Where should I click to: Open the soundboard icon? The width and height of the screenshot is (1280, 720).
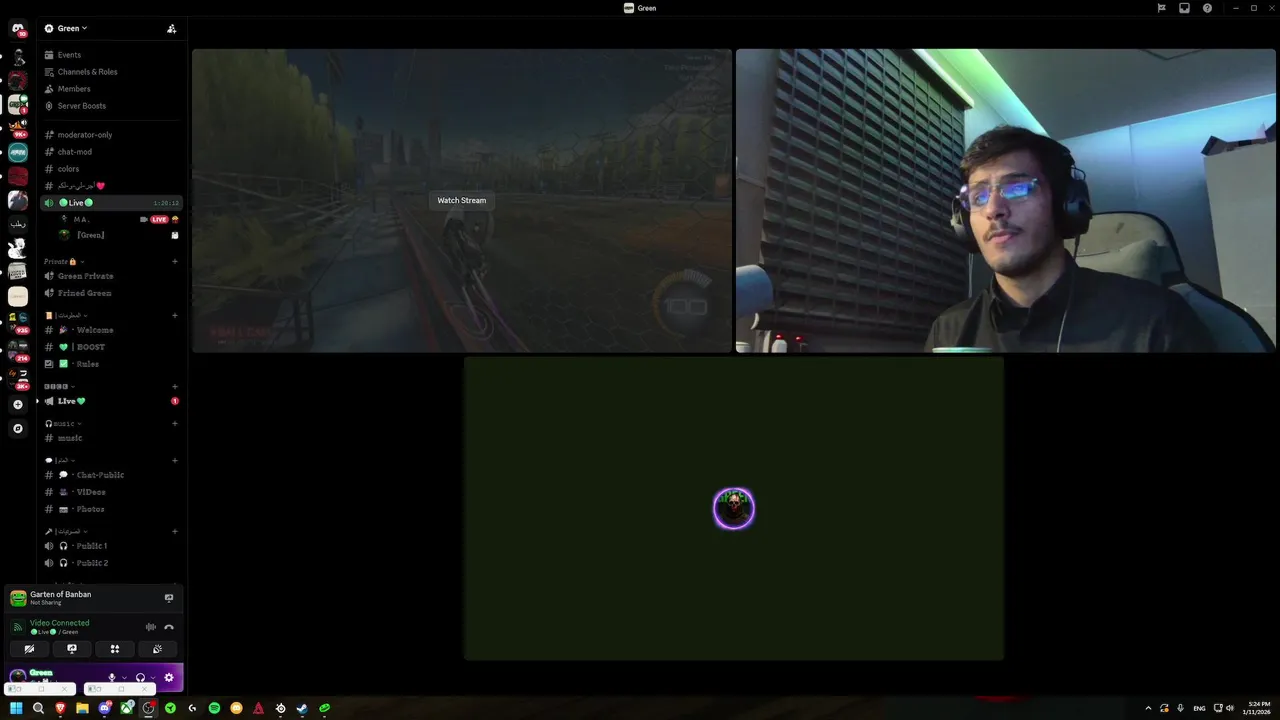pyautogui.click(x=157, y=649)
